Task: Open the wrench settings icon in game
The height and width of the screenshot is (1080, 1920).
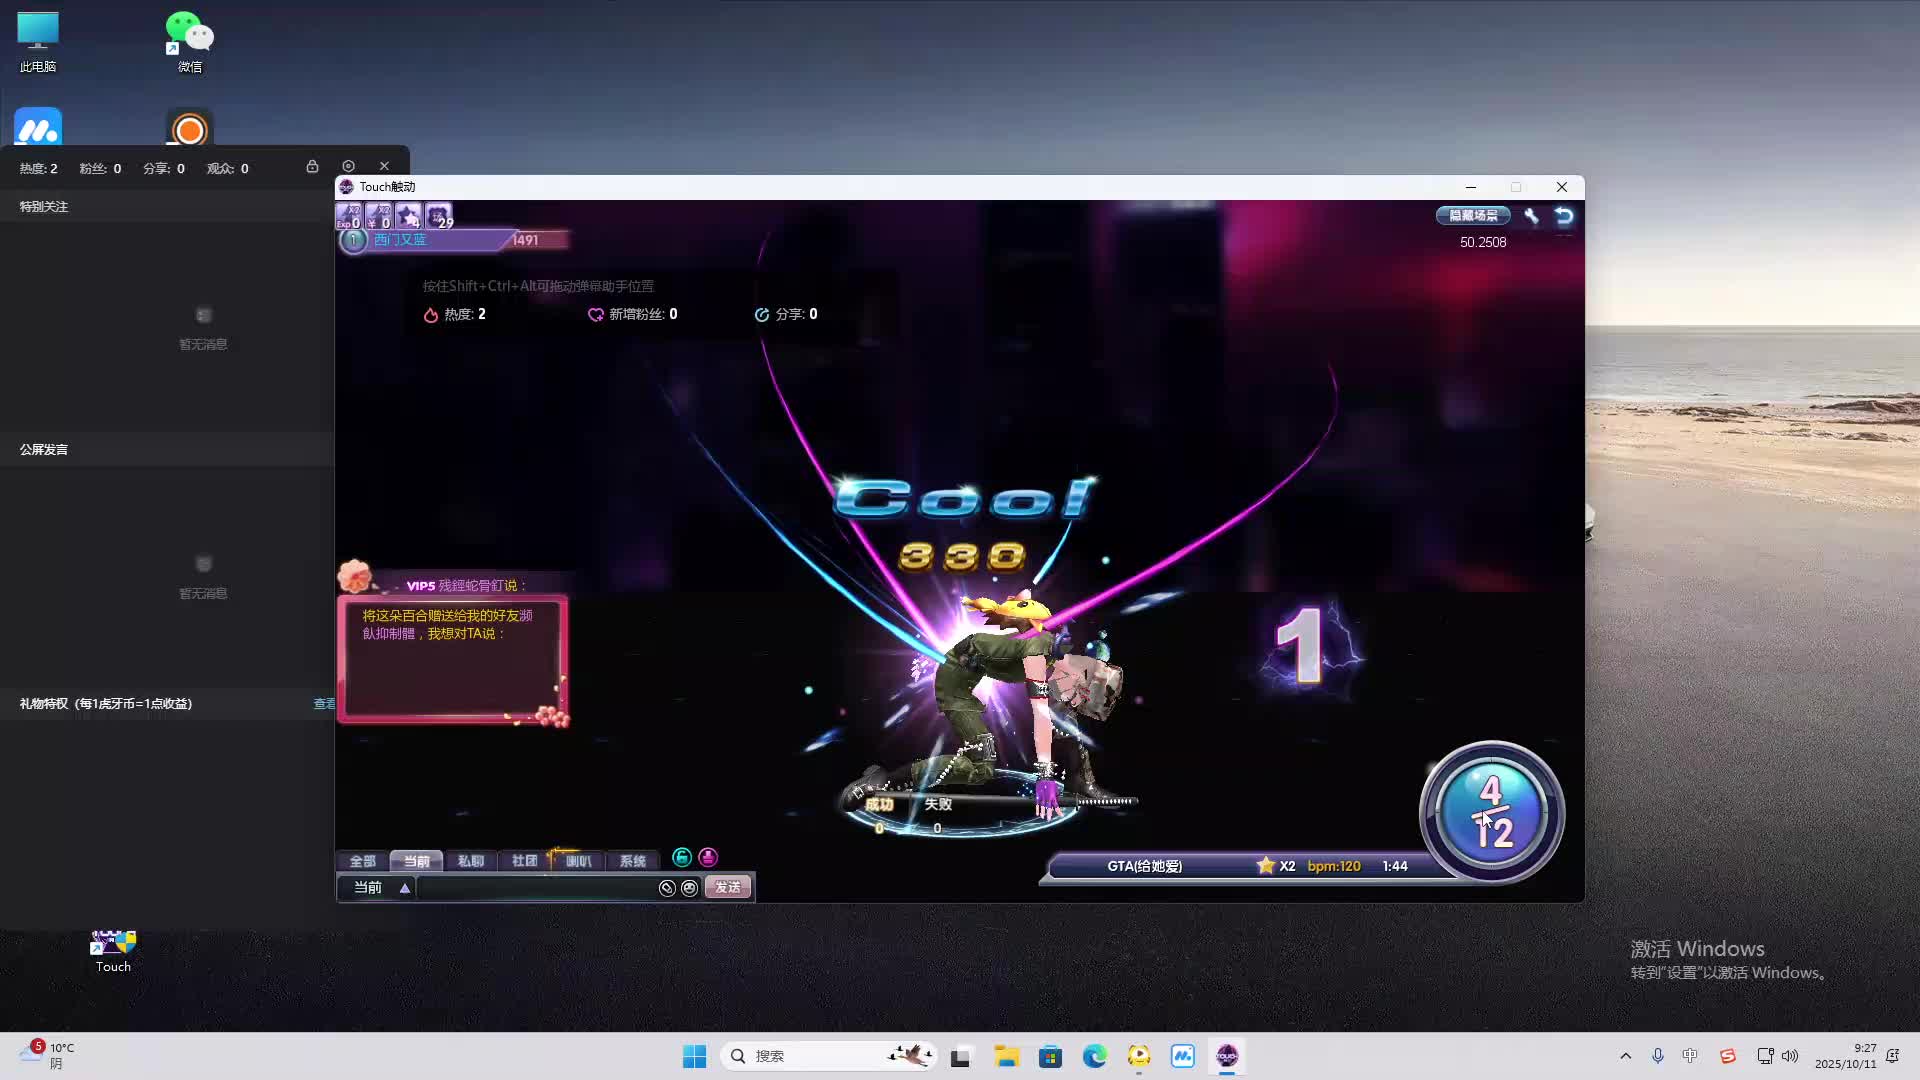Action: 1531,216
